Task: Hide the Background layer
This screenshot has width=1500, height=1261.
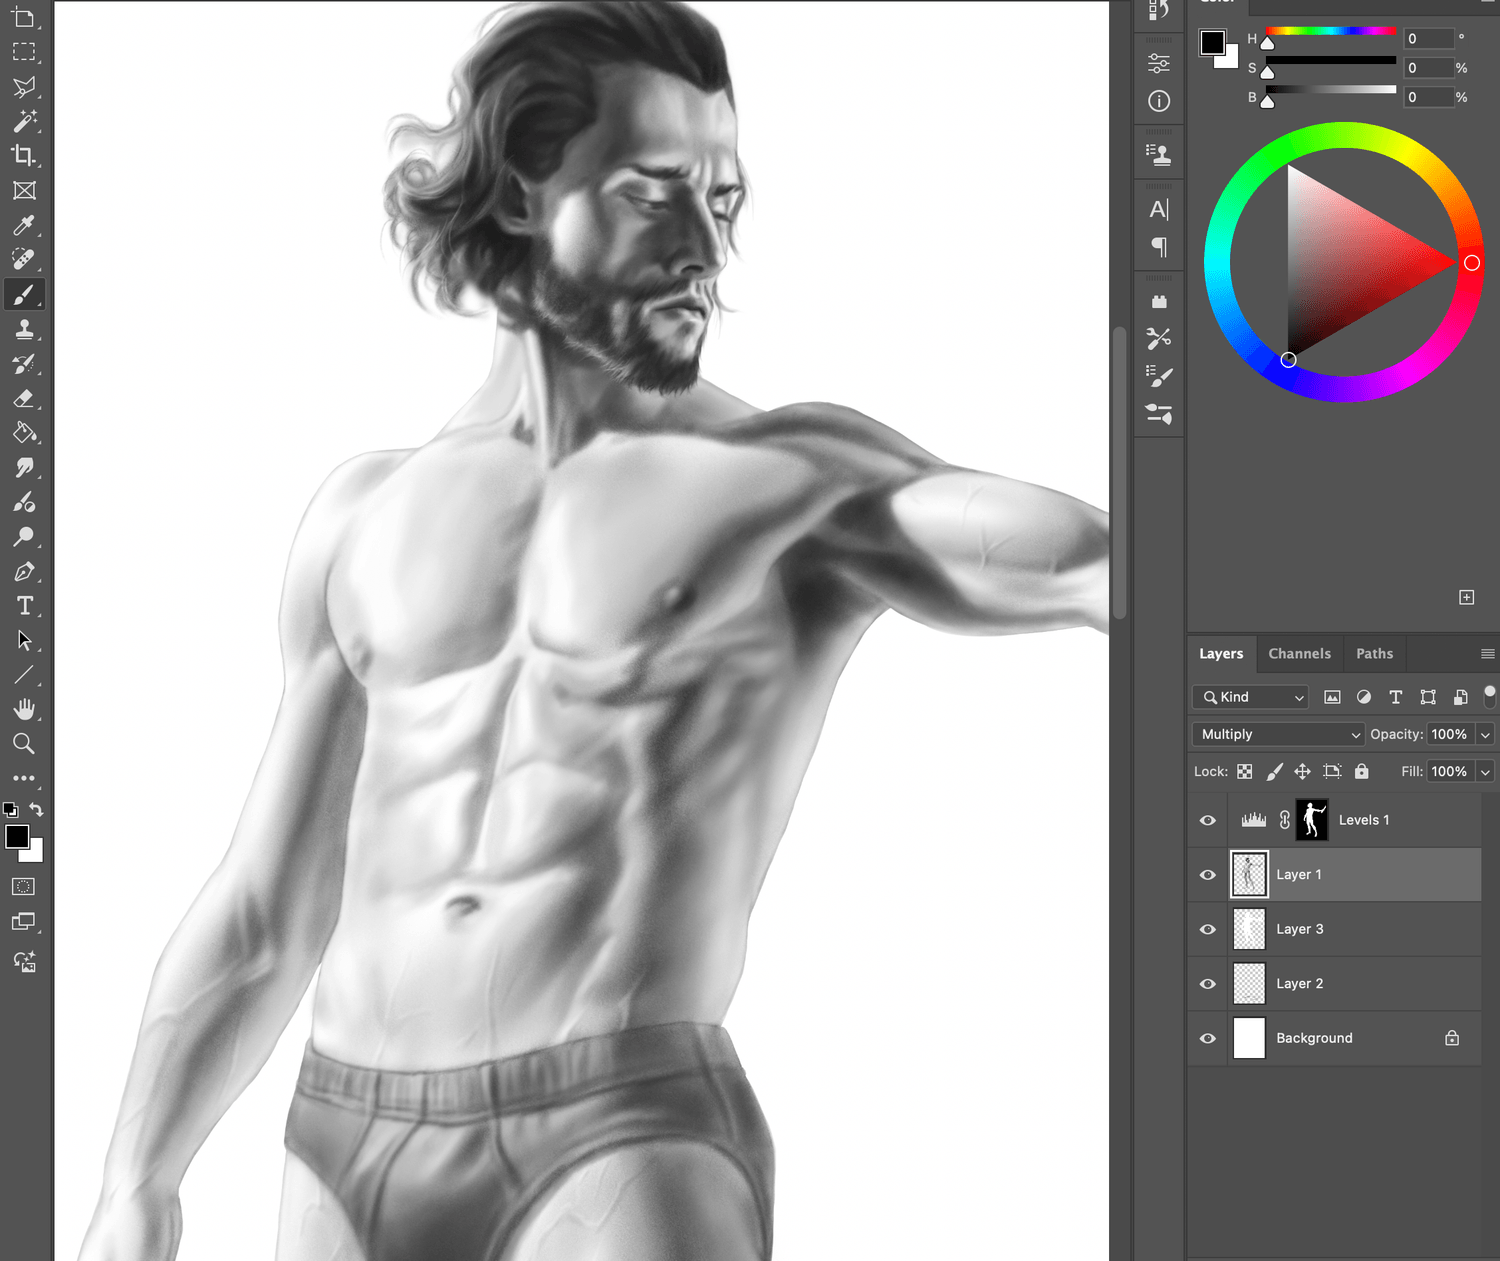Action: (x=1208, y=1038)
